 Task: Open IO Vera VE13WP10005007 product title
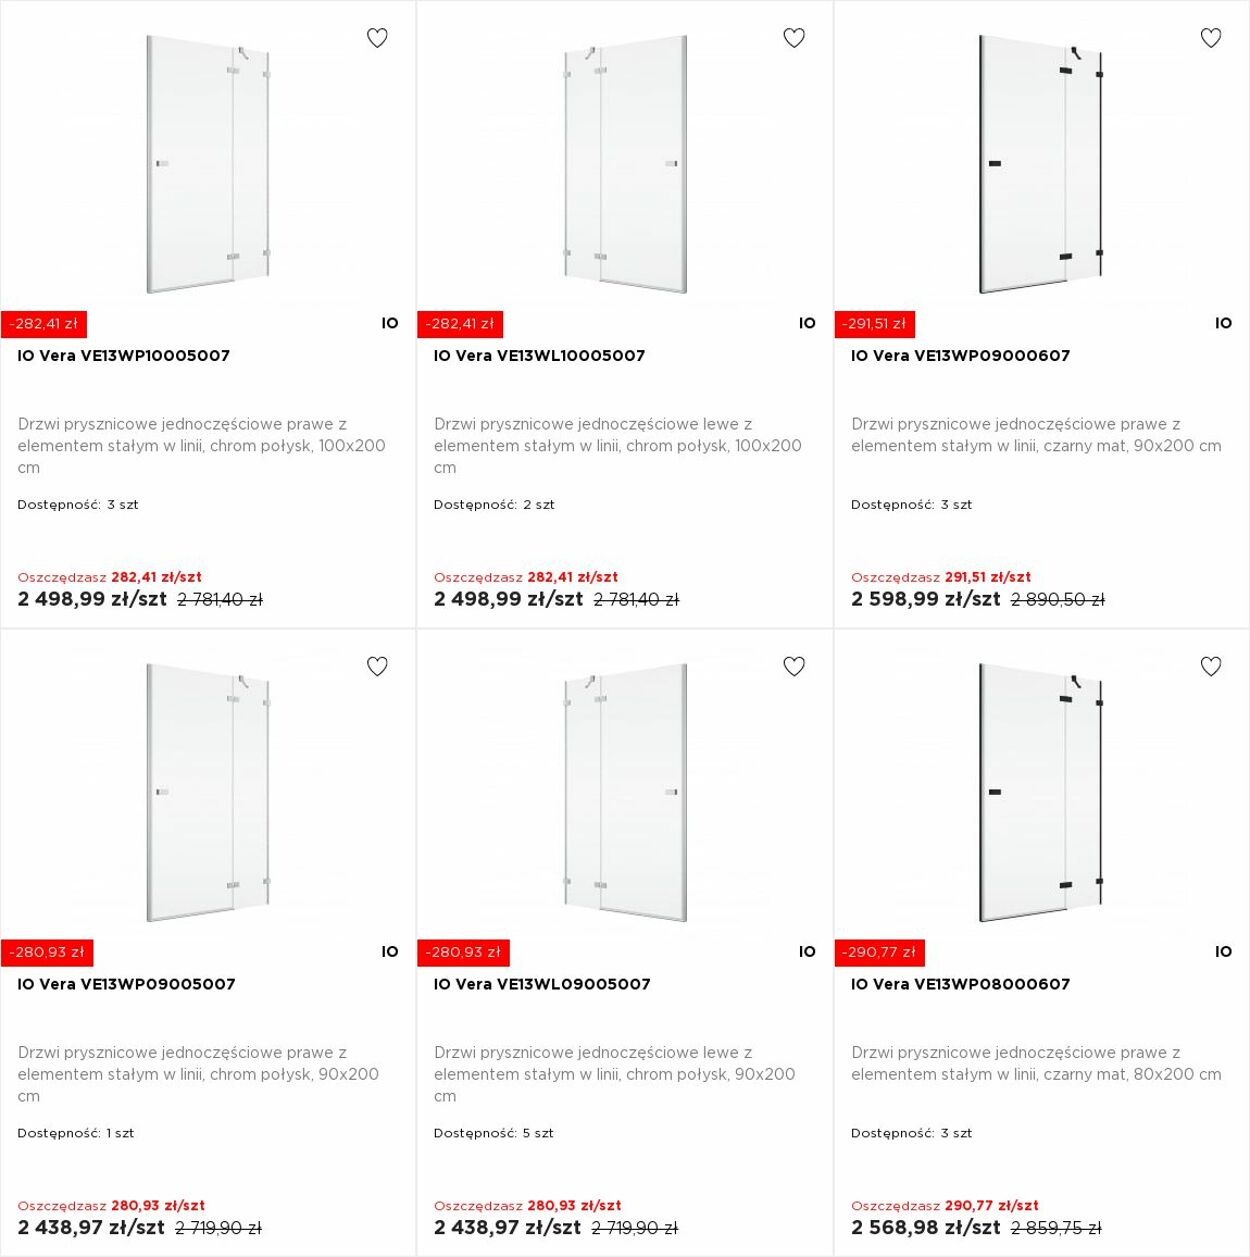pyautogui.click(x=124, y=356)
